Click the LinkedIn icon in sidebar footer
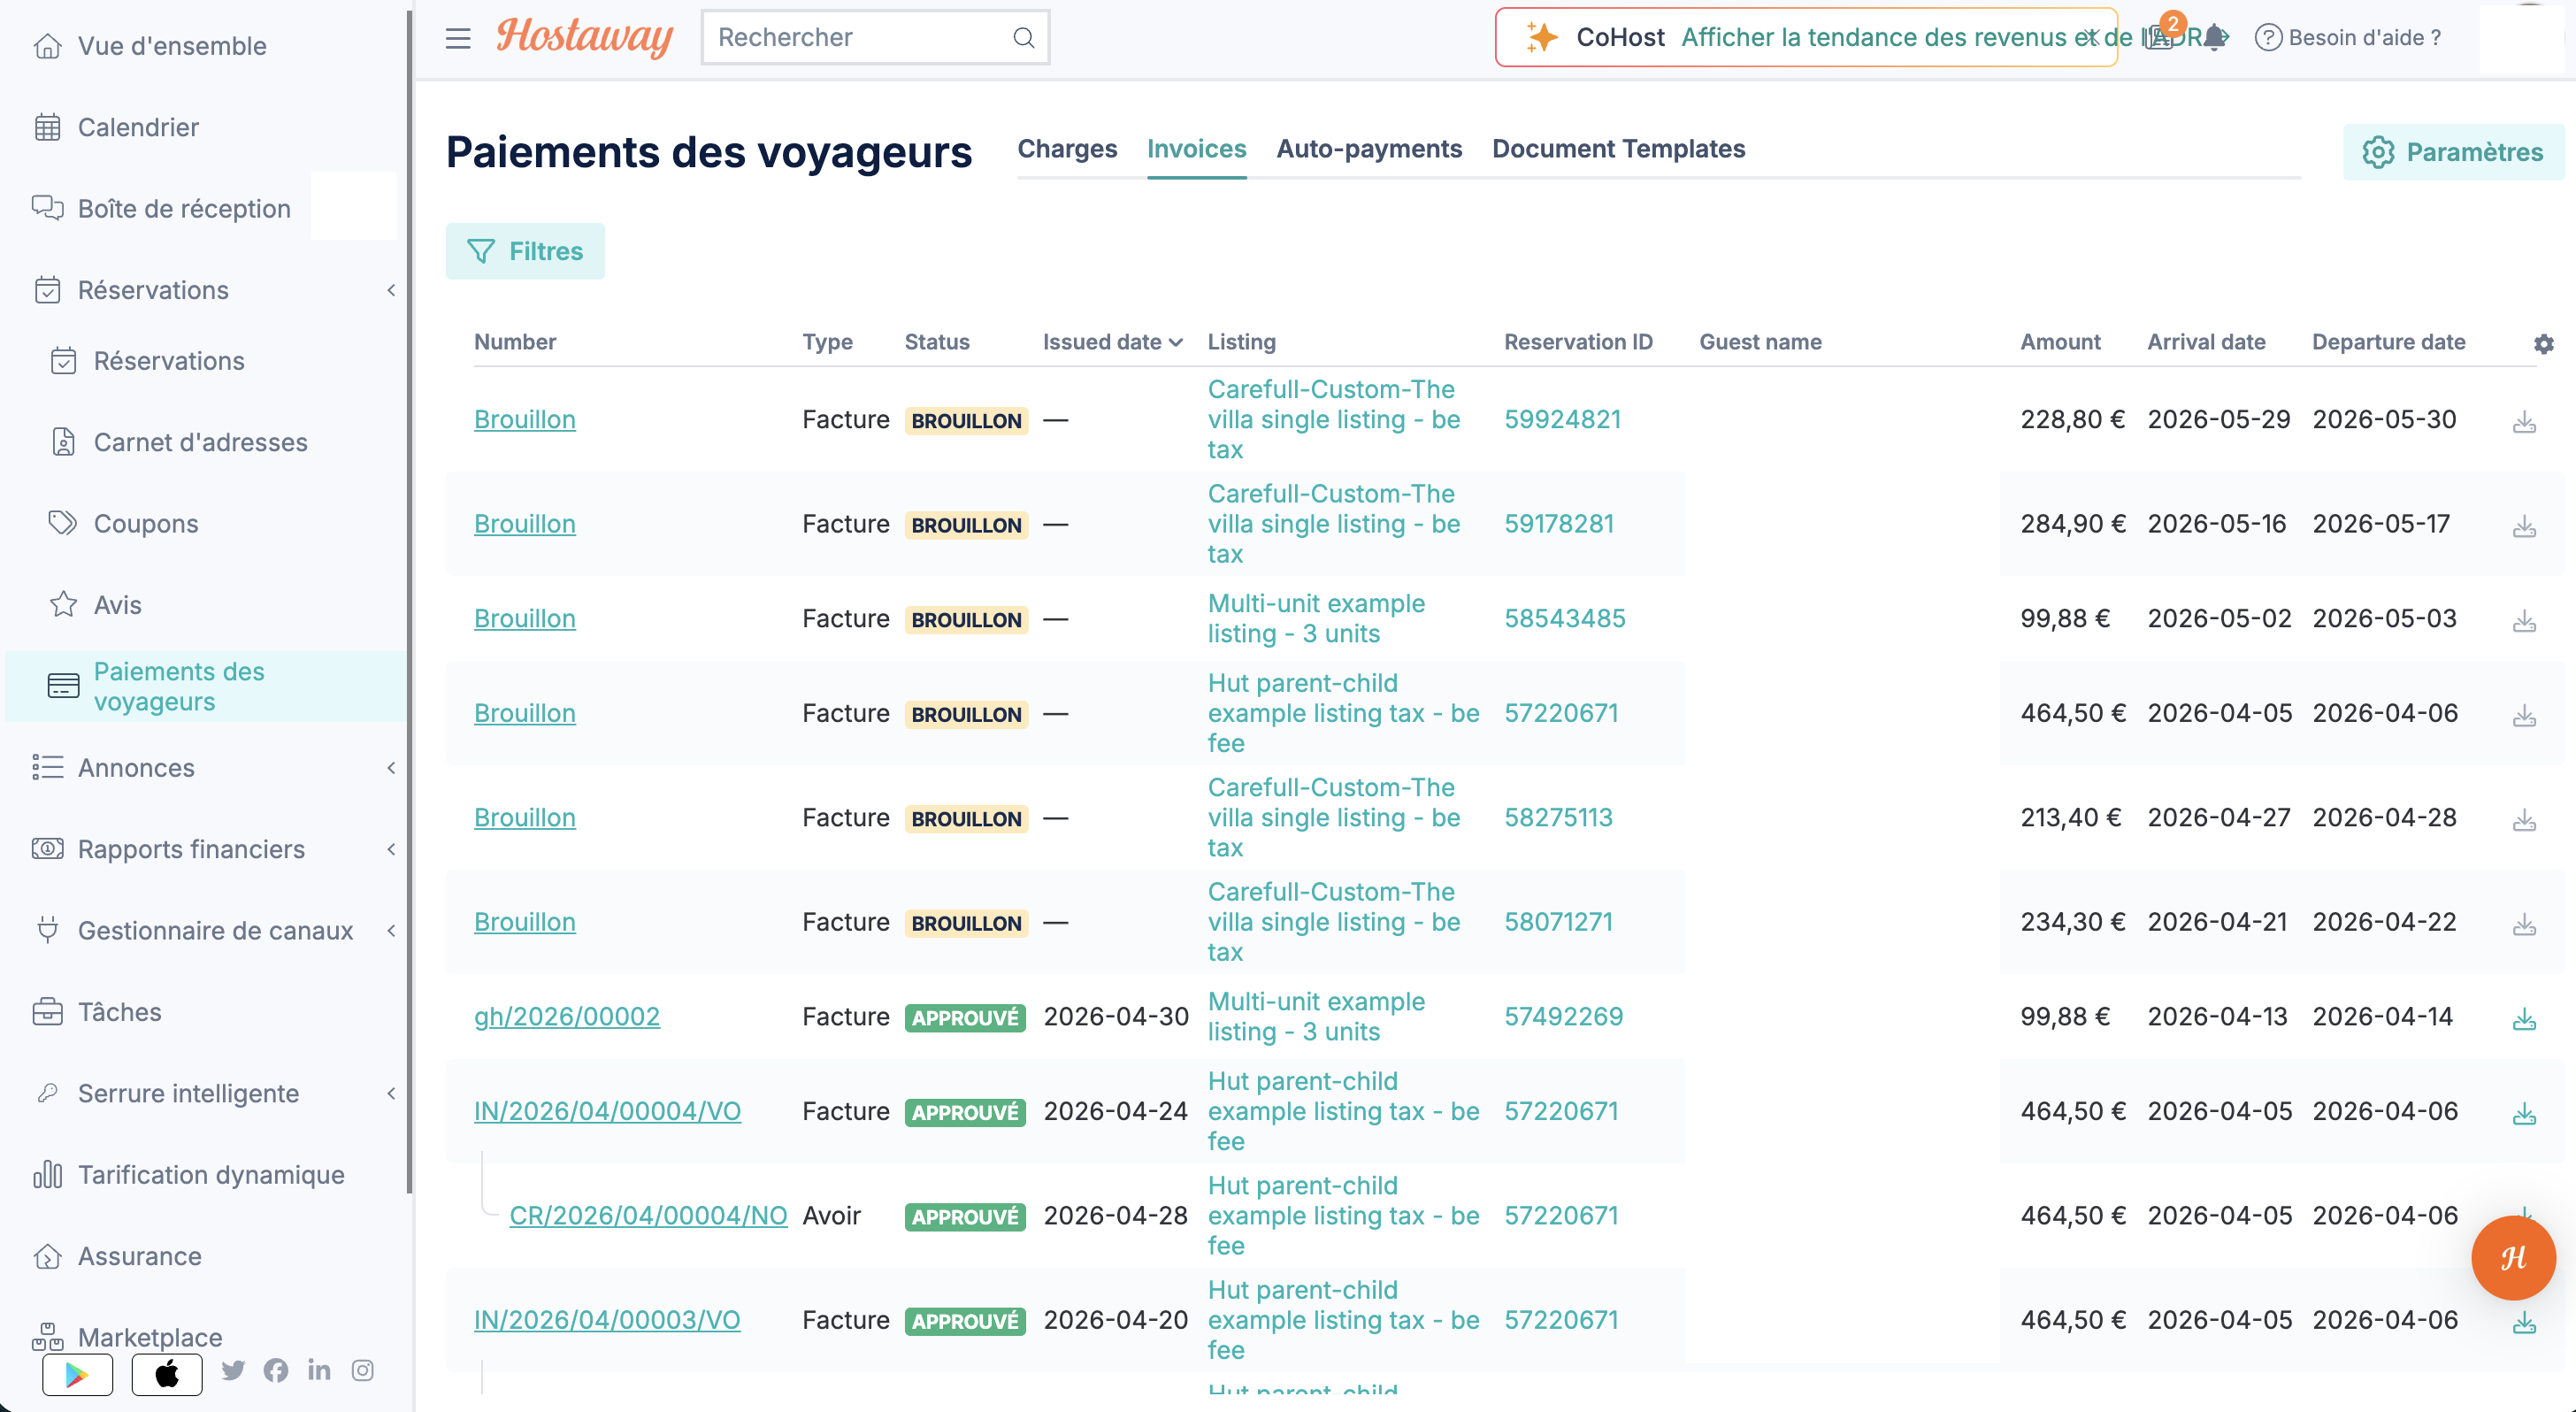This screenshot has width=2576, height=1412. click(x=319, y=1370)
